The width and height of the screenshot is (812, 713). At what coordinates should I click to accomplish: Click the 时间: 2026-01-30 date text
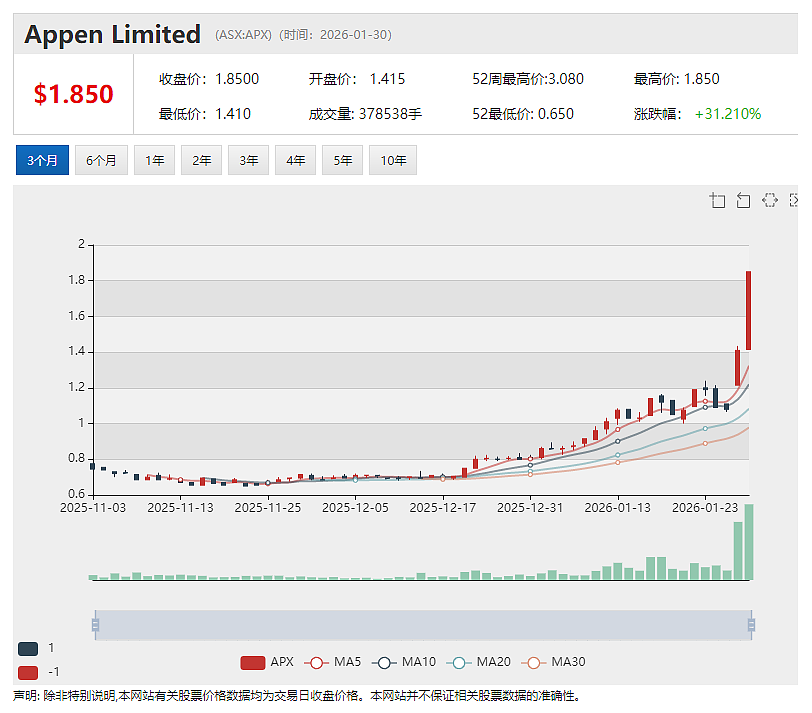336,35
